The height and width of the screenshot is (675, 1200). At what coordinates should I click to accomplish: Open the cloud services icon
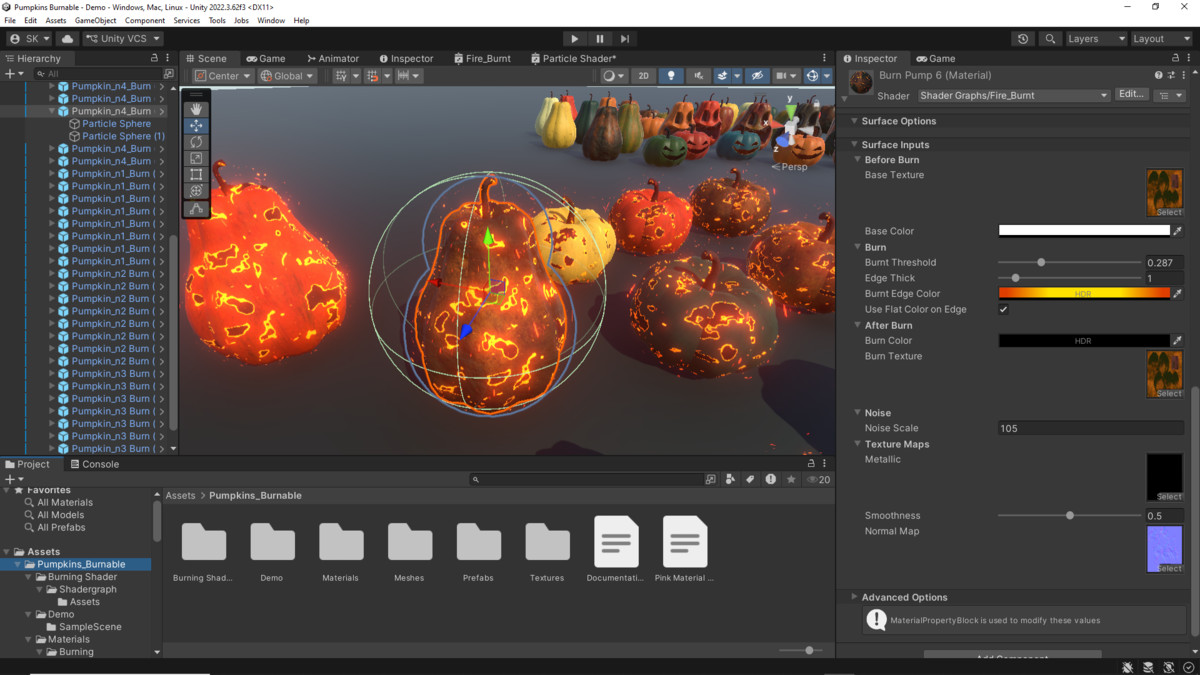(67, 39)
